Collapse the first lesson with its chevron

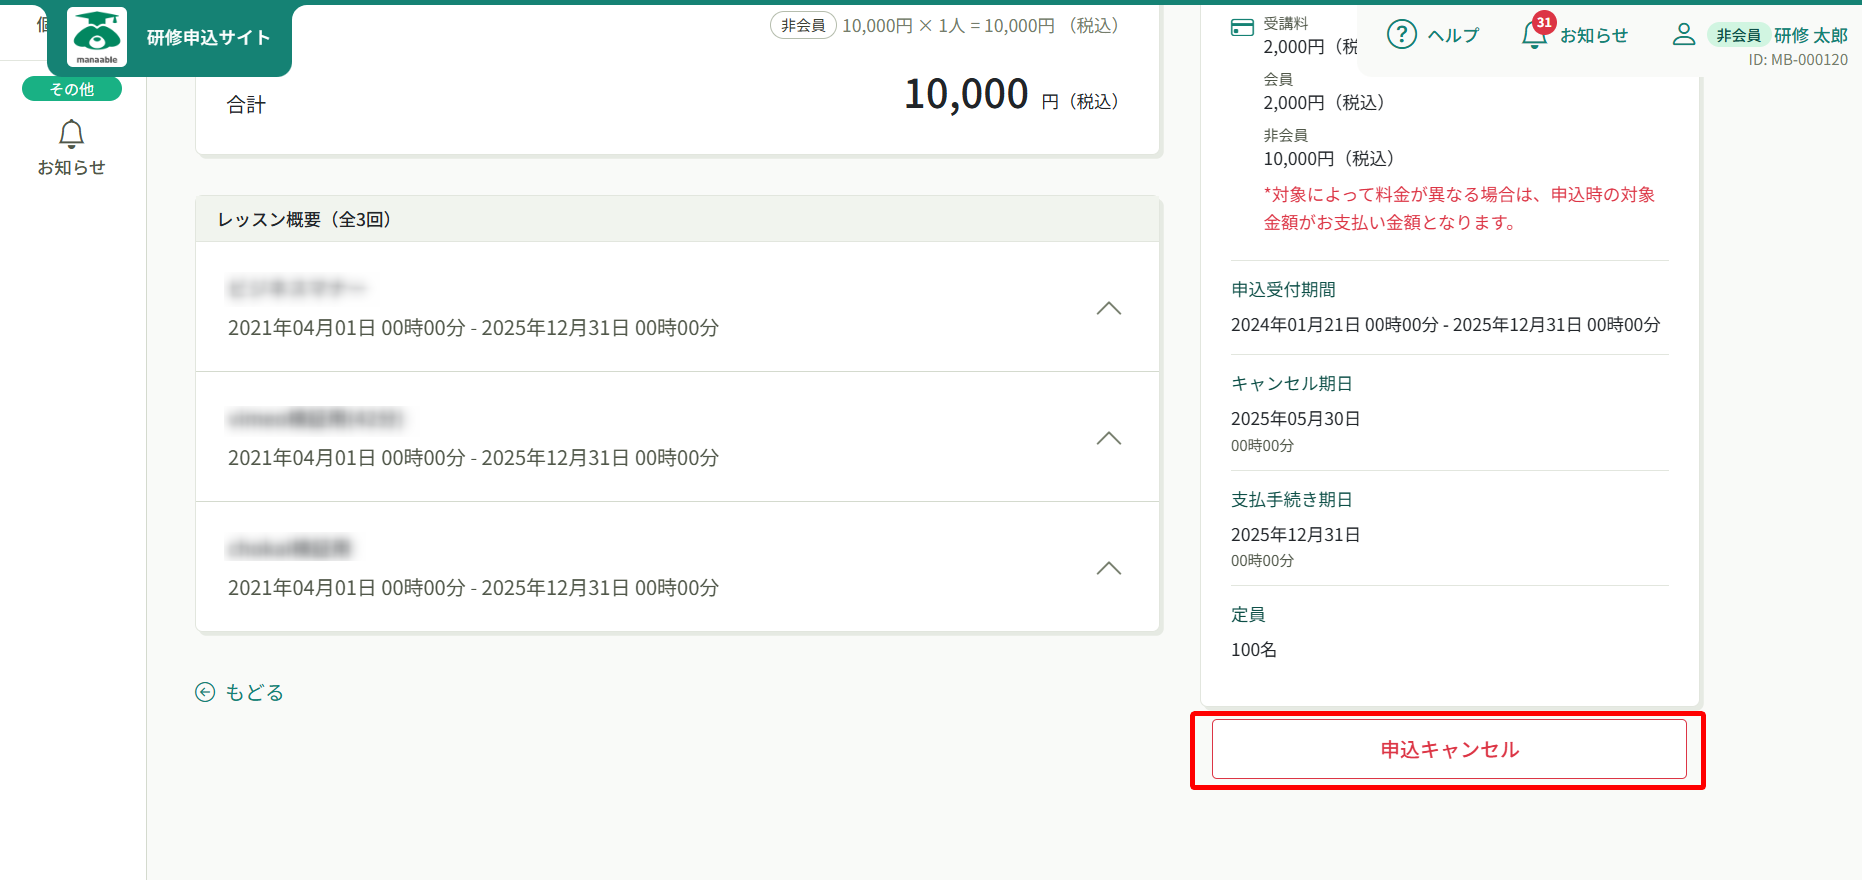pos(1108,308)
